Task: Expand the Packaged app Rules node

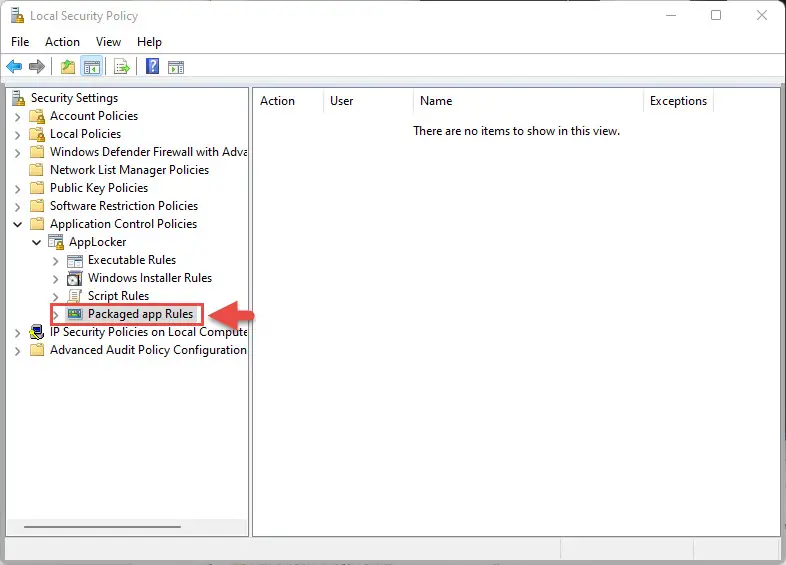Action: tap(56, 315)
